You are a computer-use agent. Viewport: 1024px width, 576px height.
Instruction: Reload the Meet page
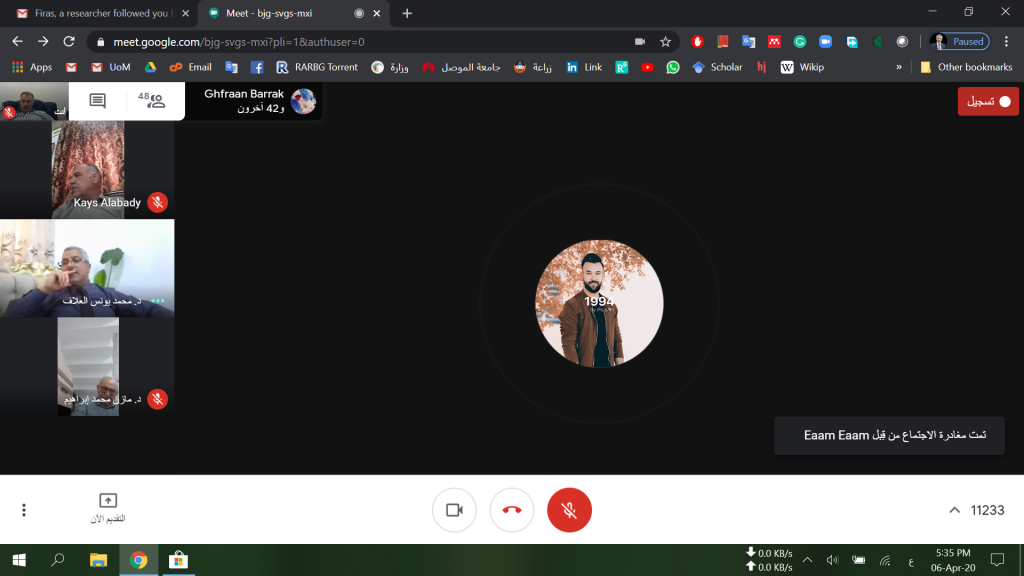pos(69,42)
